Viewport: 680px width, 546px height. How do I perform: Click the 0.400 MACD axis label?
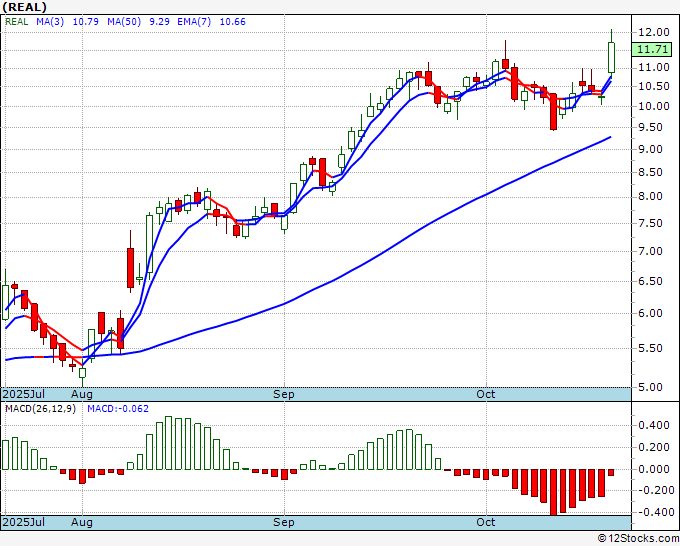[x=656, y=425]
